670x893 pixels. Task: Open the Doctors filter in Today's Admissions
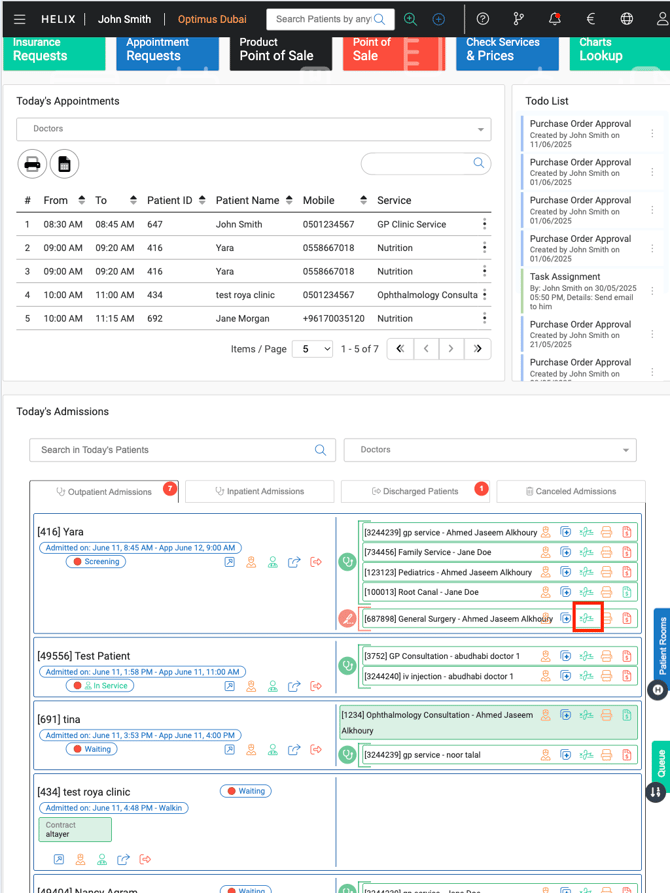pyautogui.click(x=489, y=450)
